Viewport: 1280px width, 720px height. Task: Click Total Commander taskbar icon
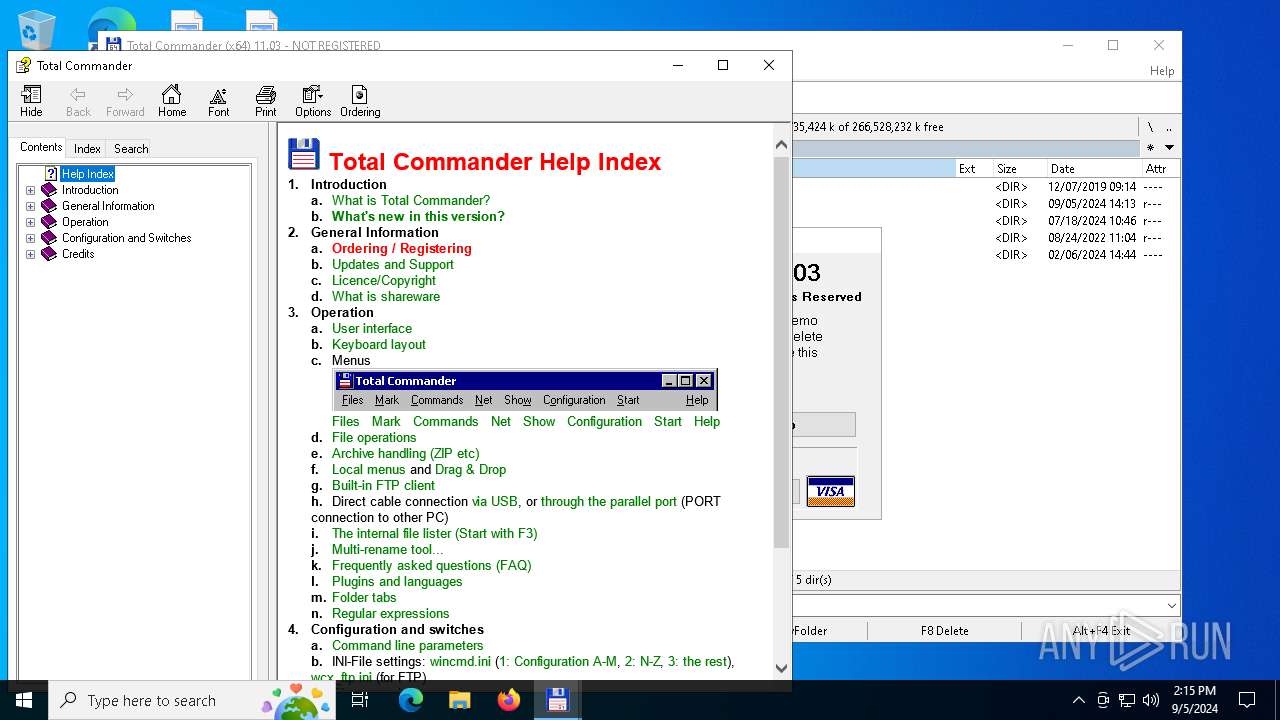tap(557, 700)
